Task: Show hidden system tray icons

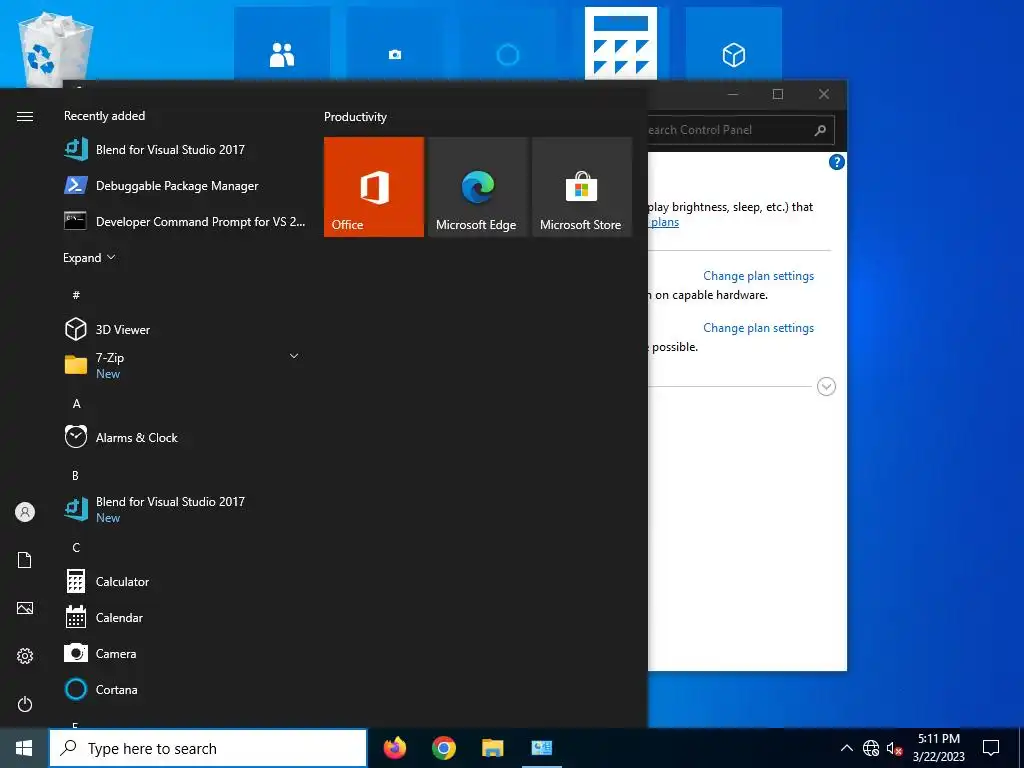Action: pos(846,748)
